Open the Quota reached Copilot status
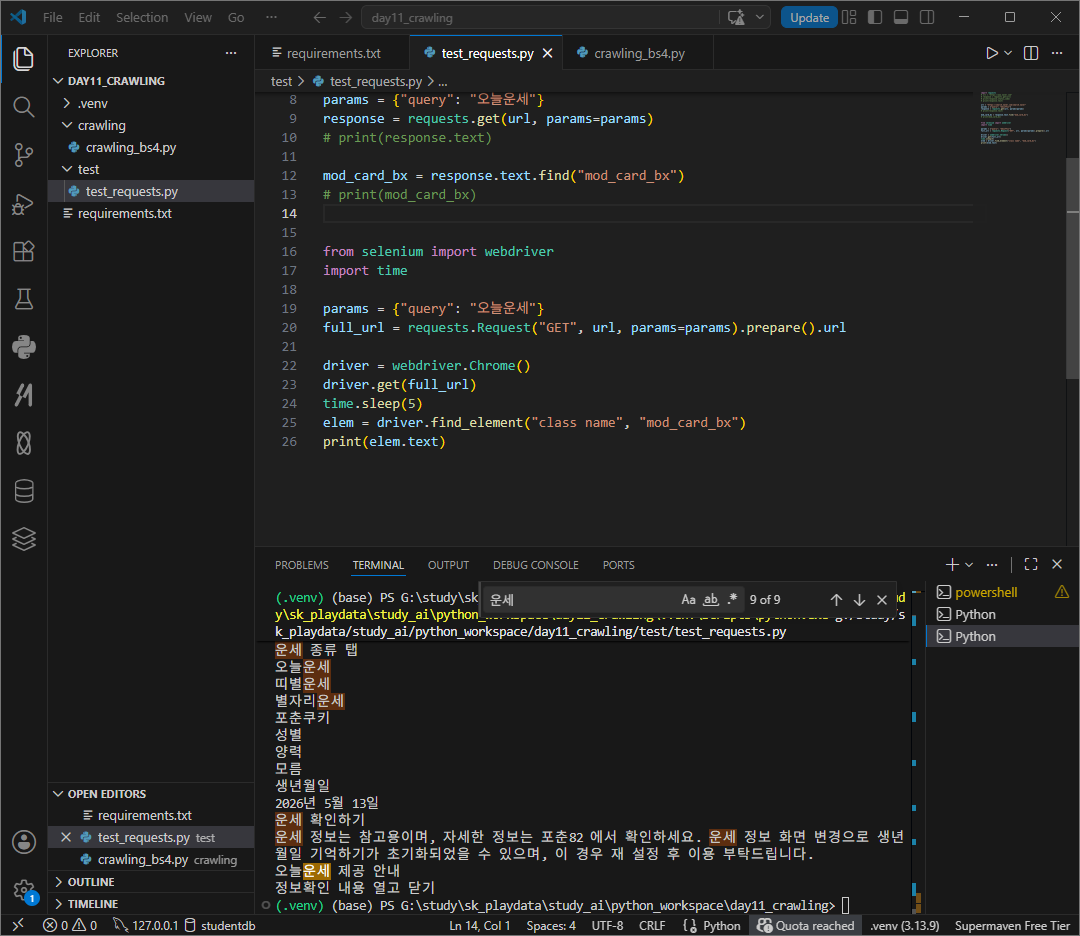 (x=805, y=926)
